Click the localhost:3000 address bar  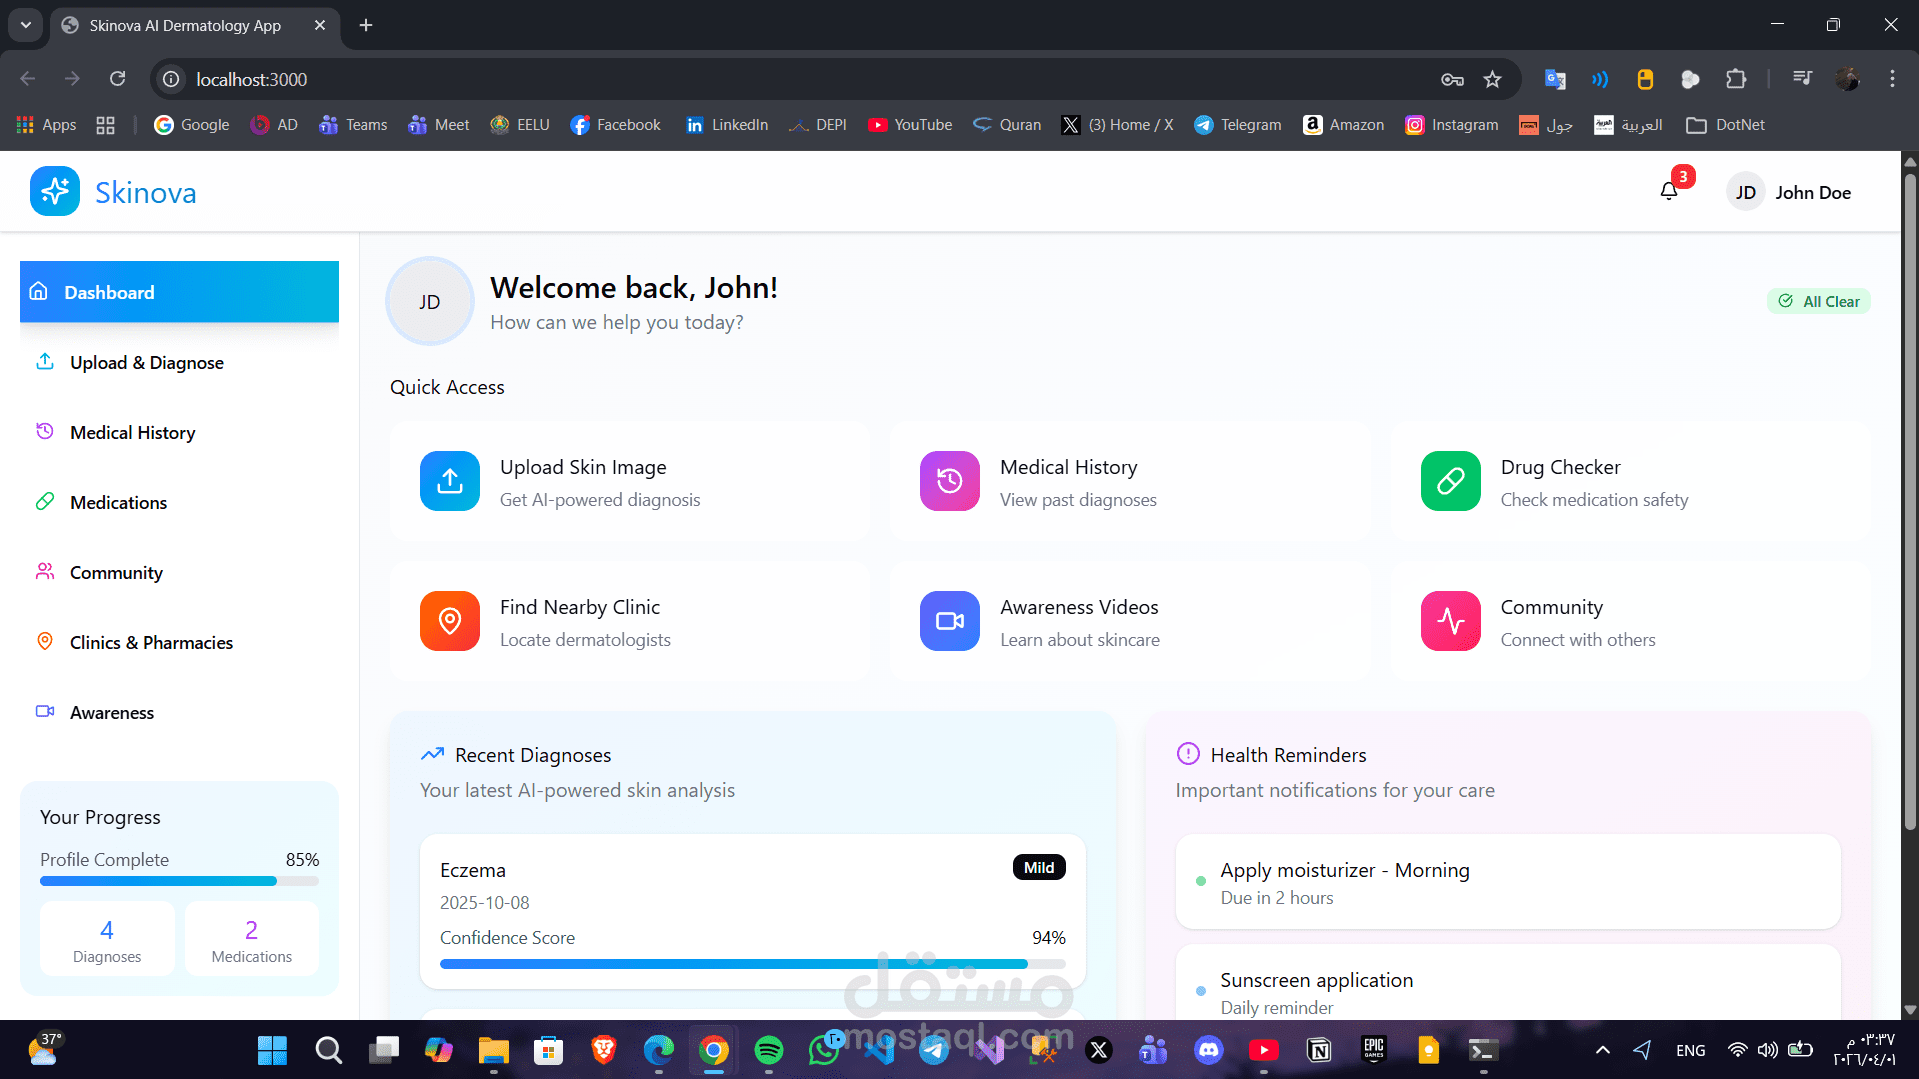pyautogui.click(x=800, y=79)
